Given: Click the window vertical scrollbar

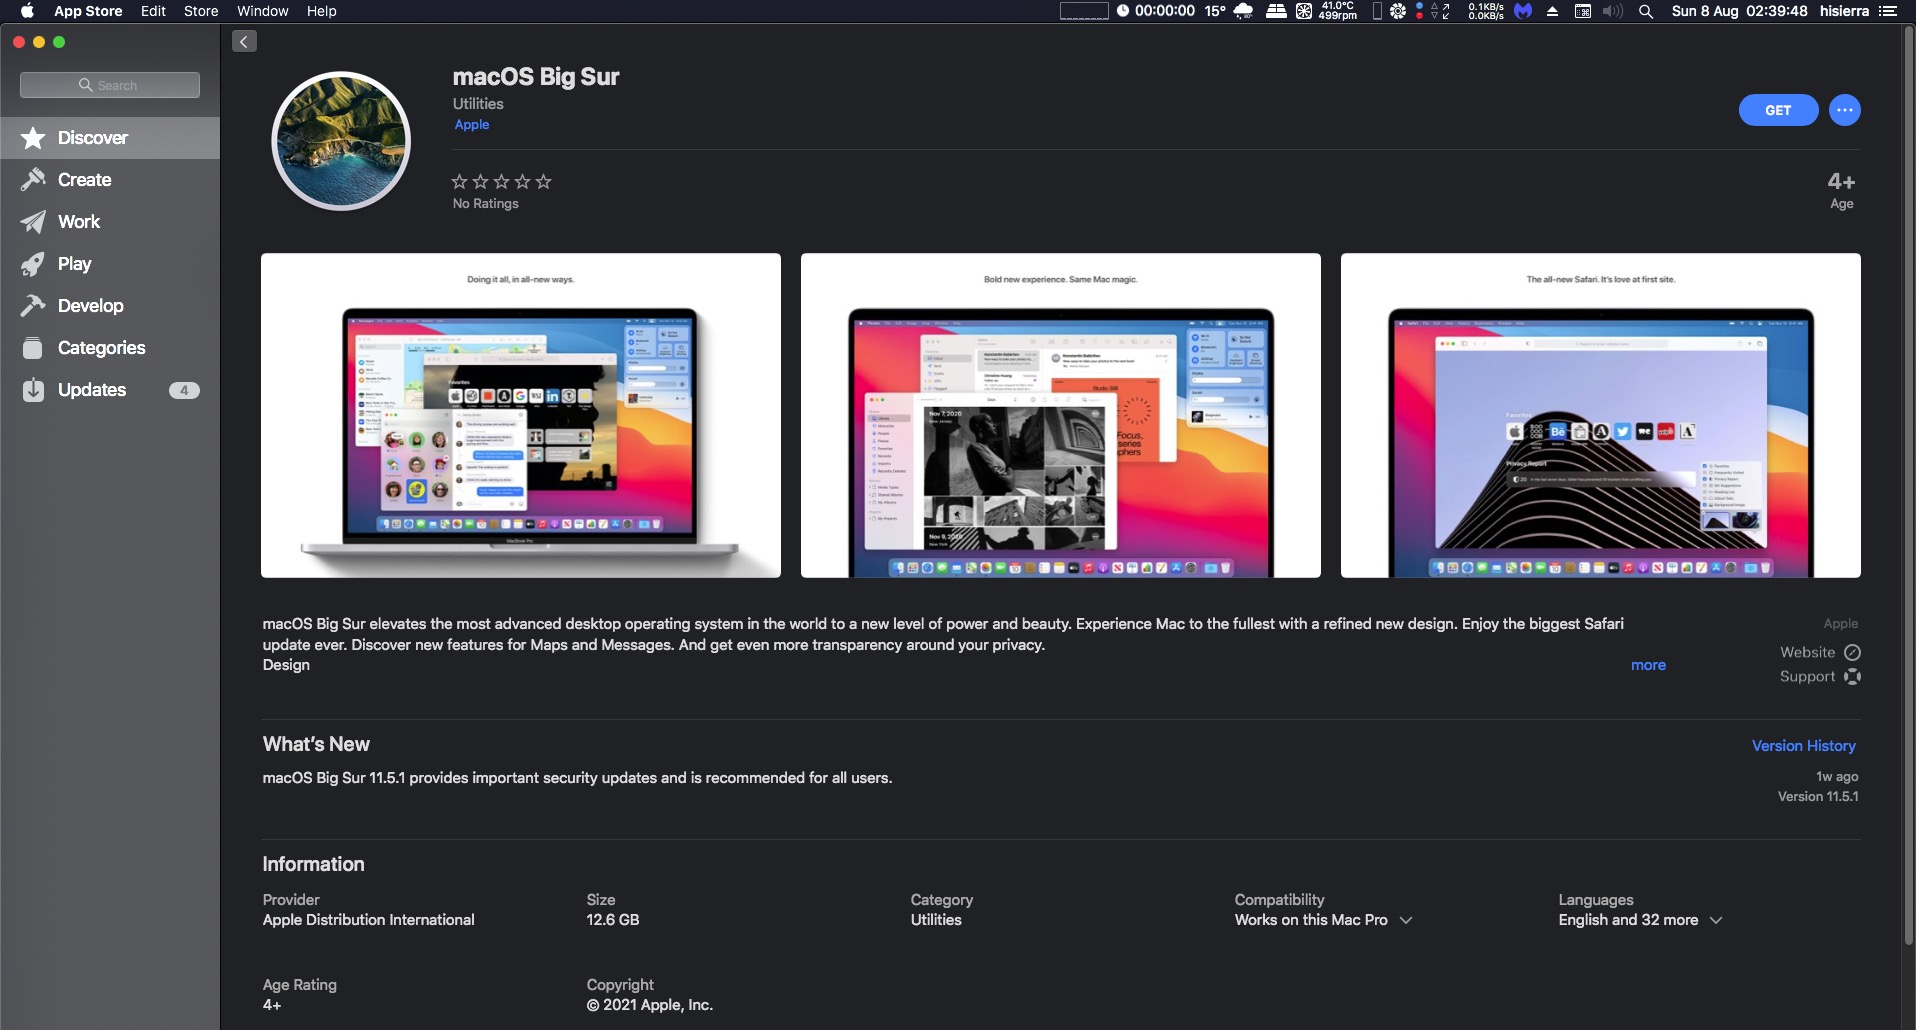Looking at the screenshot, I should (x=1908, y=485).
